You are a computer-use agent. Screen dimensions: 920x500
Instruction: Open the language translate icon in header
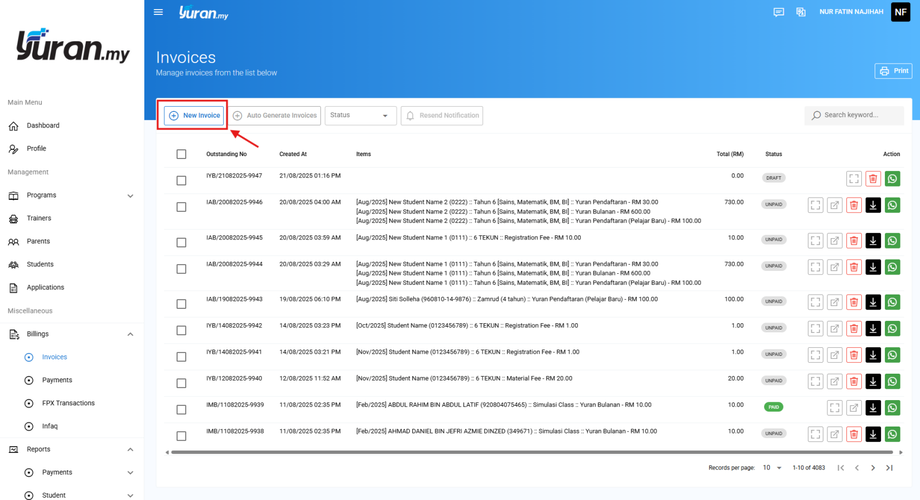coord(801,12)
